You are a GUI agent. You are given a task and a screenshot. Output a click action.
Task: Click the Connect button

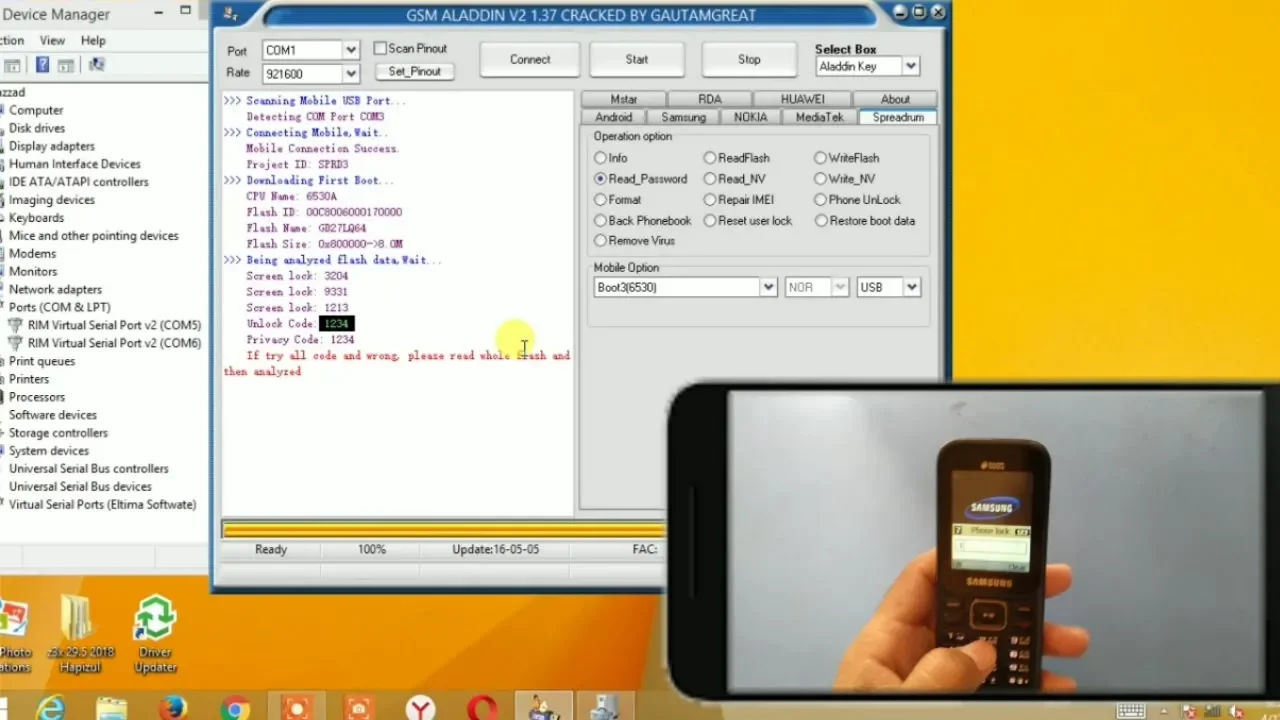530,60
